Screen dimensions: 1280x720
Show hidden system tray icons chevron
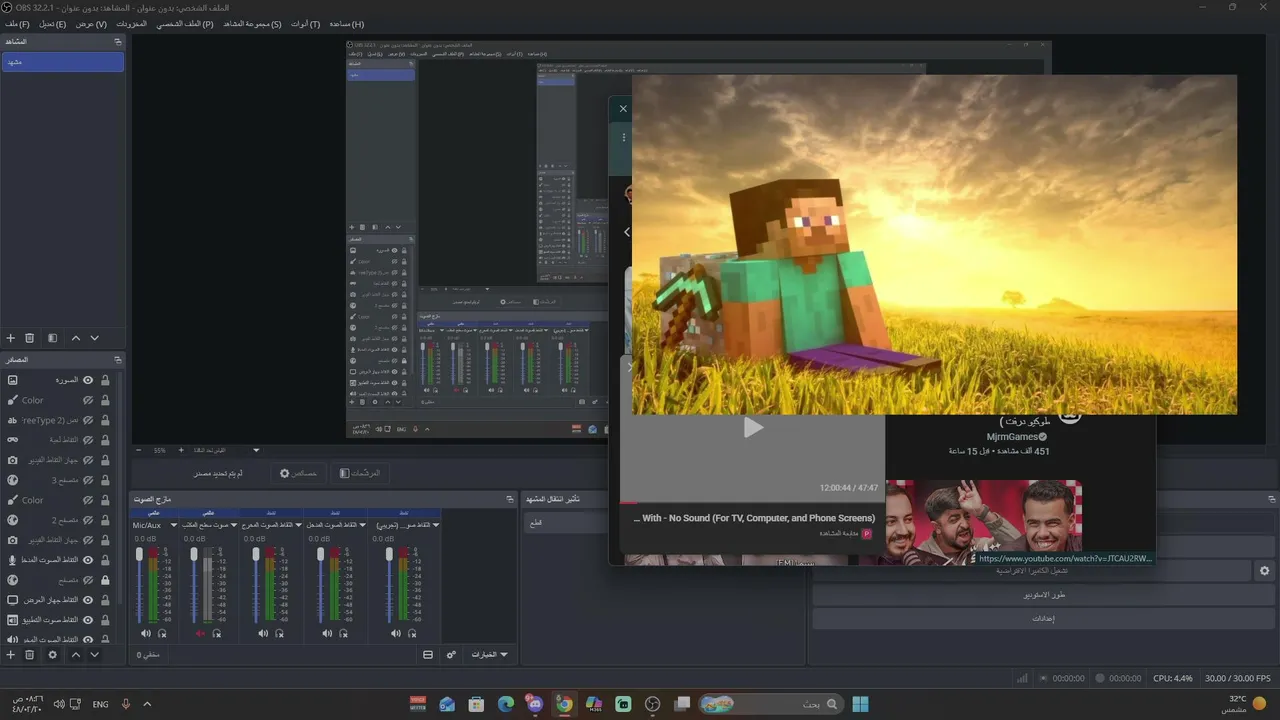[147, 704]
